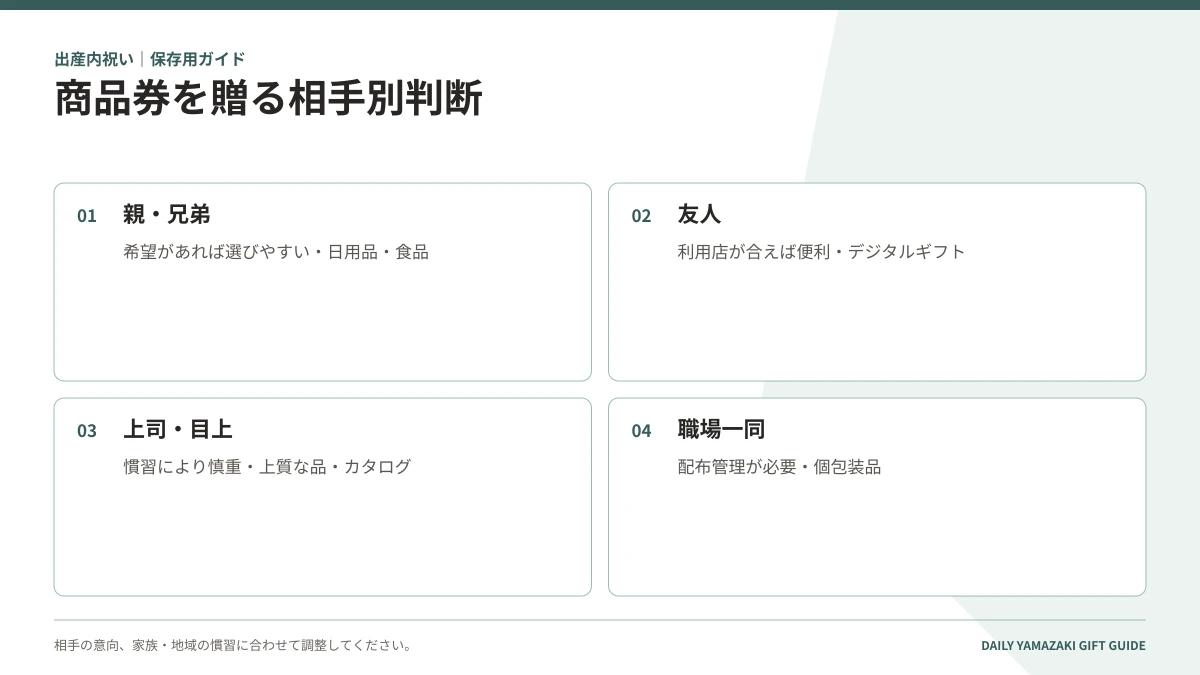This screenshot has height=675, width=1200.
Task: Click the text 希望があれば選びやすい・日用品・食品
Action: (x=276, y=252)
